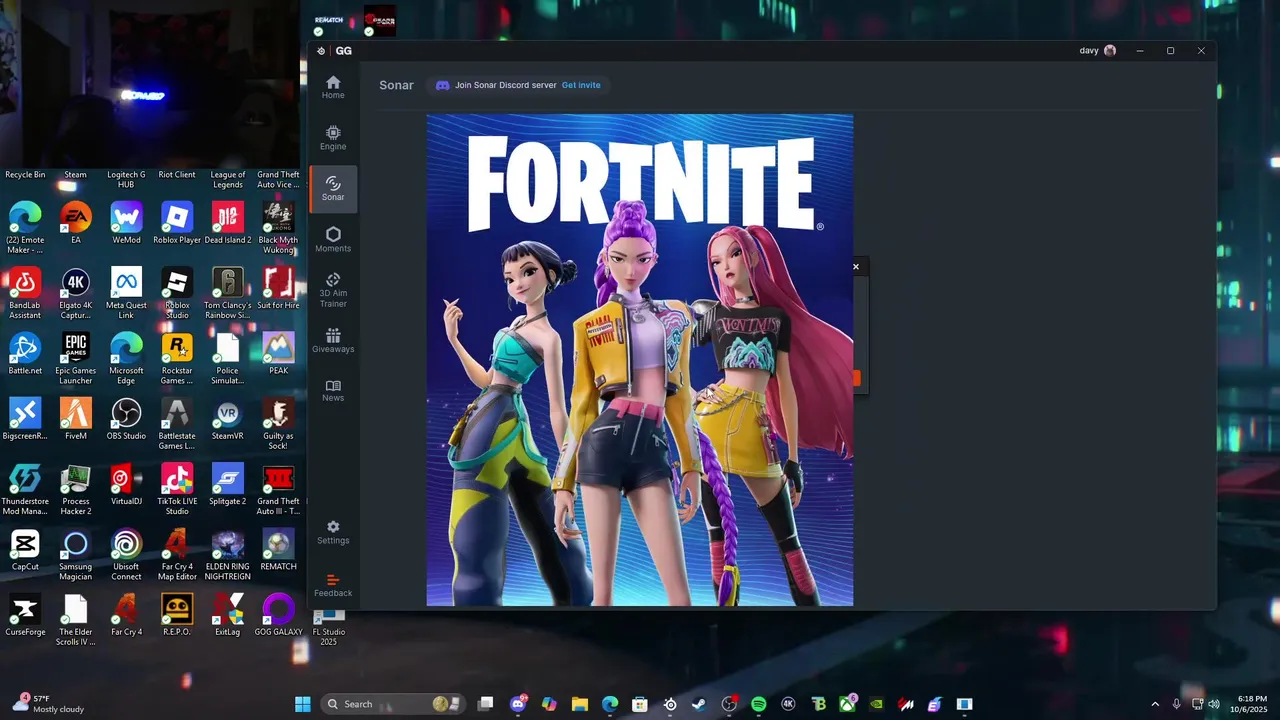Open the Xbox app from the taskbar
1280x720 pixels.
point(848,704)
